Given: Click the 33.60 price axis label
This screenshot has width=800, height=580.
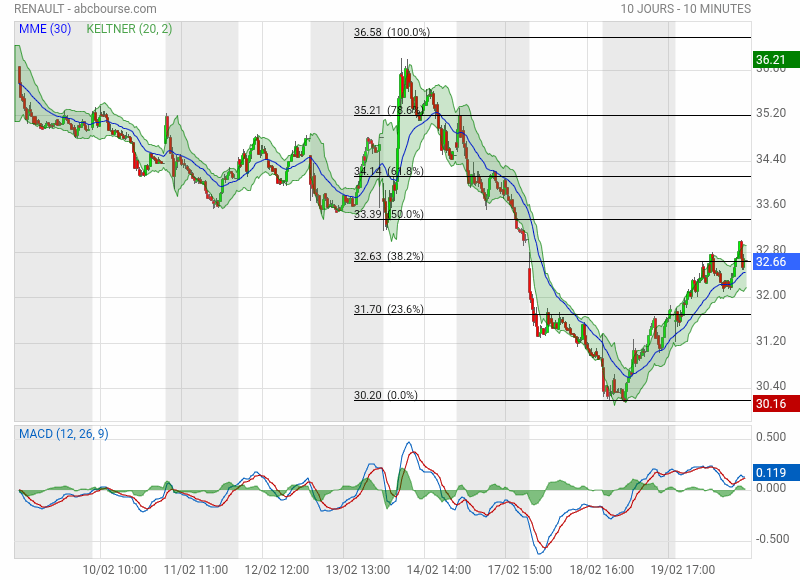Looking at the screenshot, I should click(771, 204).
